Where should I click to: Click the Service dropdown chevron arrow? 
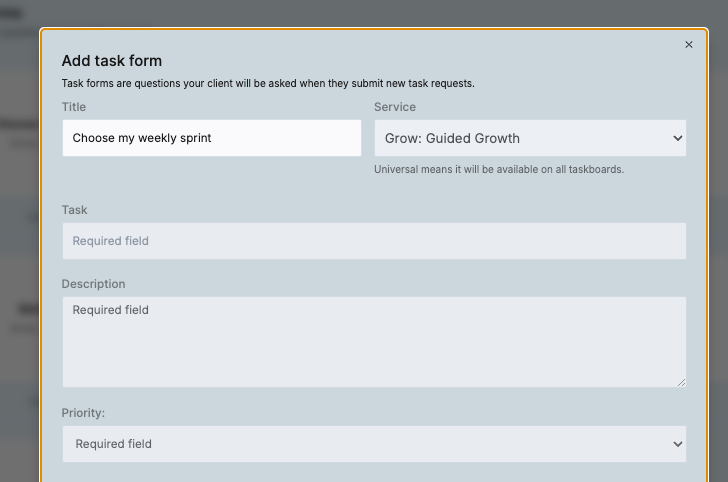pyautogui.click(x=678, y=139)
